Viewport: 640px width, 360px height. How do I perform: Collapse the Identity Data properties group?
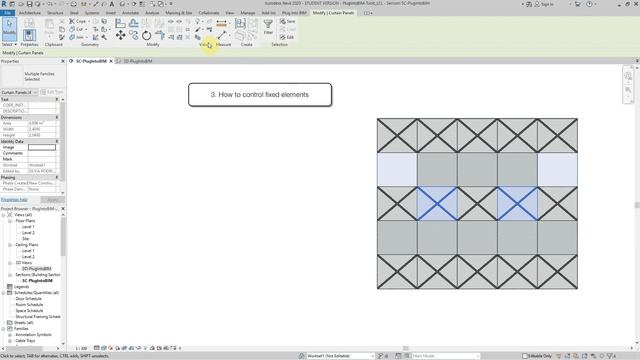click(57, 141)
